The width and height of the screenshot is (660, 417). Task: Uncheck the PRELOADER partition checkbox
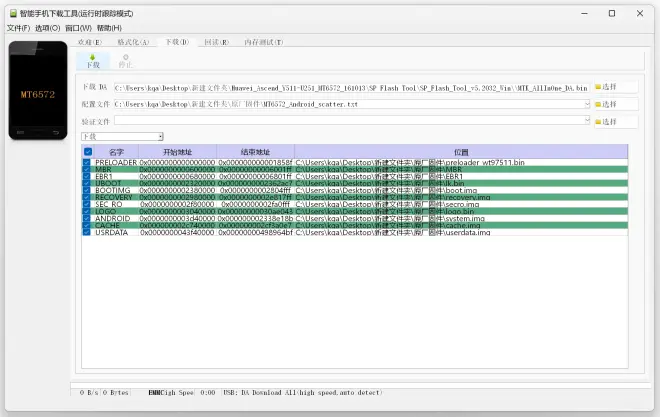coord(87,162)
